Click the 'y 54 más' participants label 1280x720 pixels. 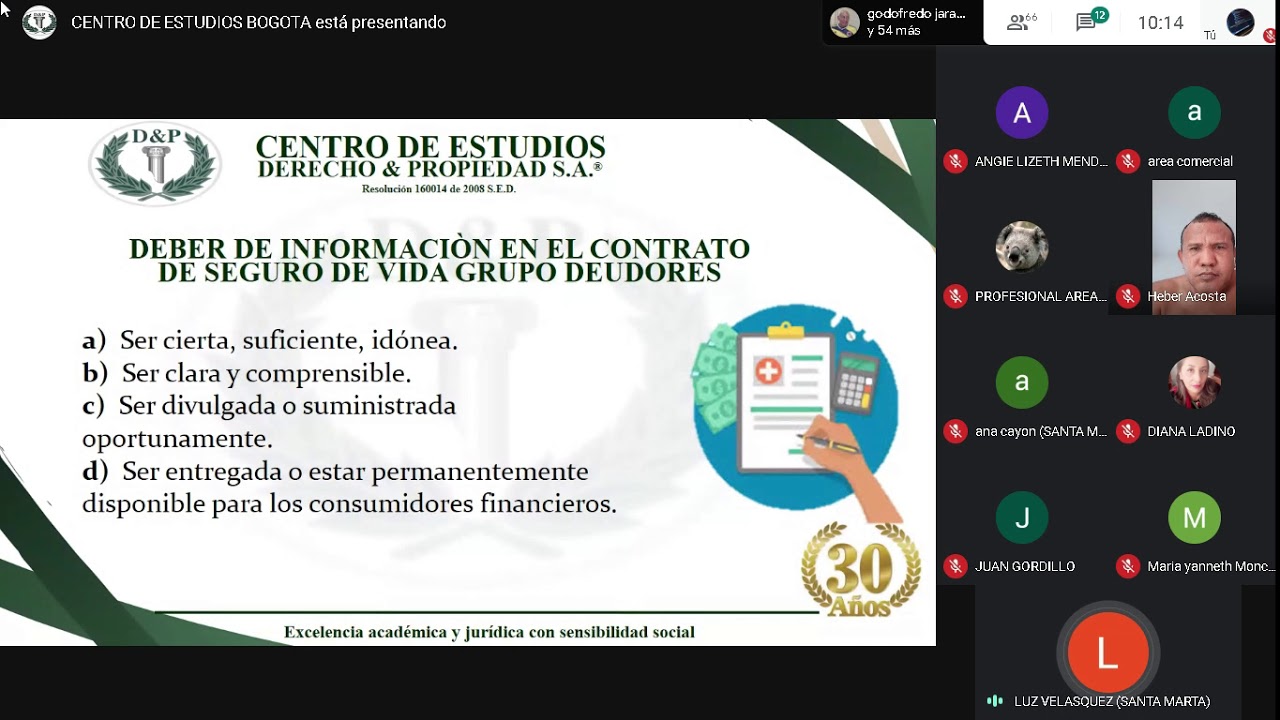pos(894,31)
